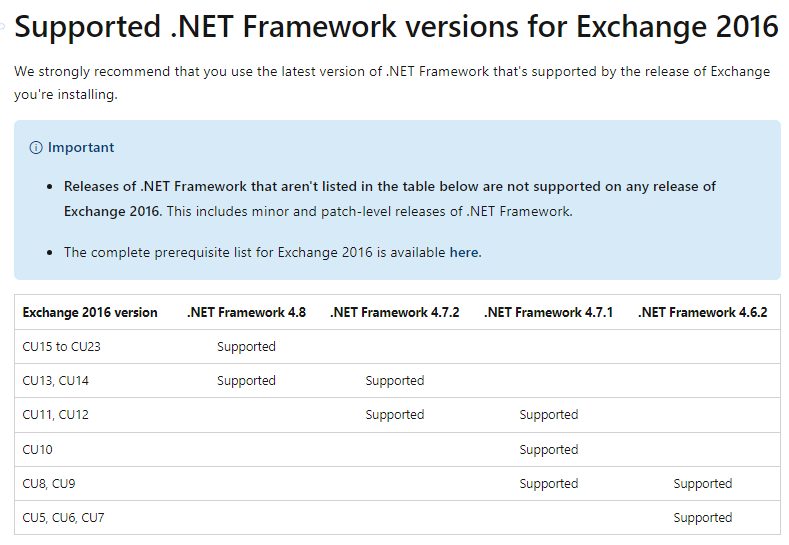This screenshot has height=545, width=789.
Task: Click the .NET Framework 4.7.1 column header
Action: tap(548, 313)
